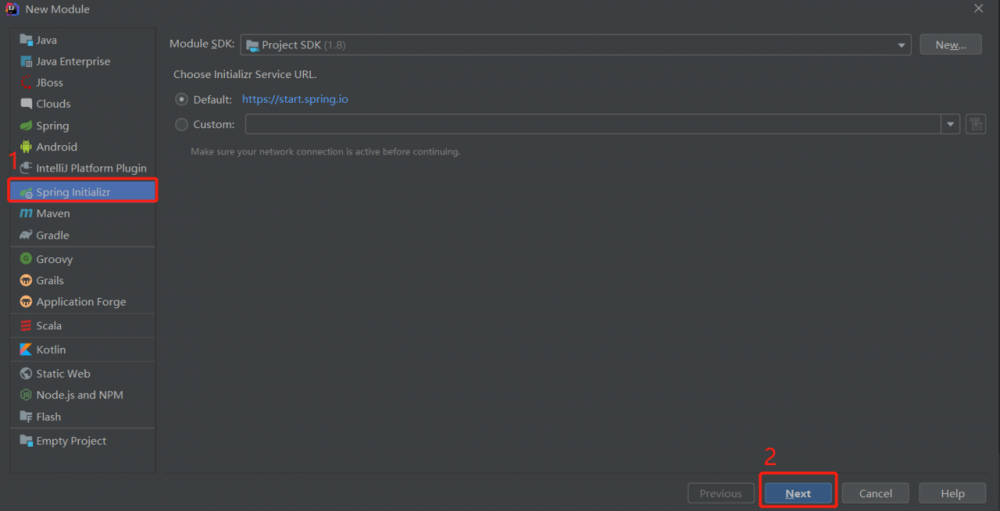Viewport: 1000px width, 511px height.
Task: Click the Scala module icon
Action: (26, 326)
